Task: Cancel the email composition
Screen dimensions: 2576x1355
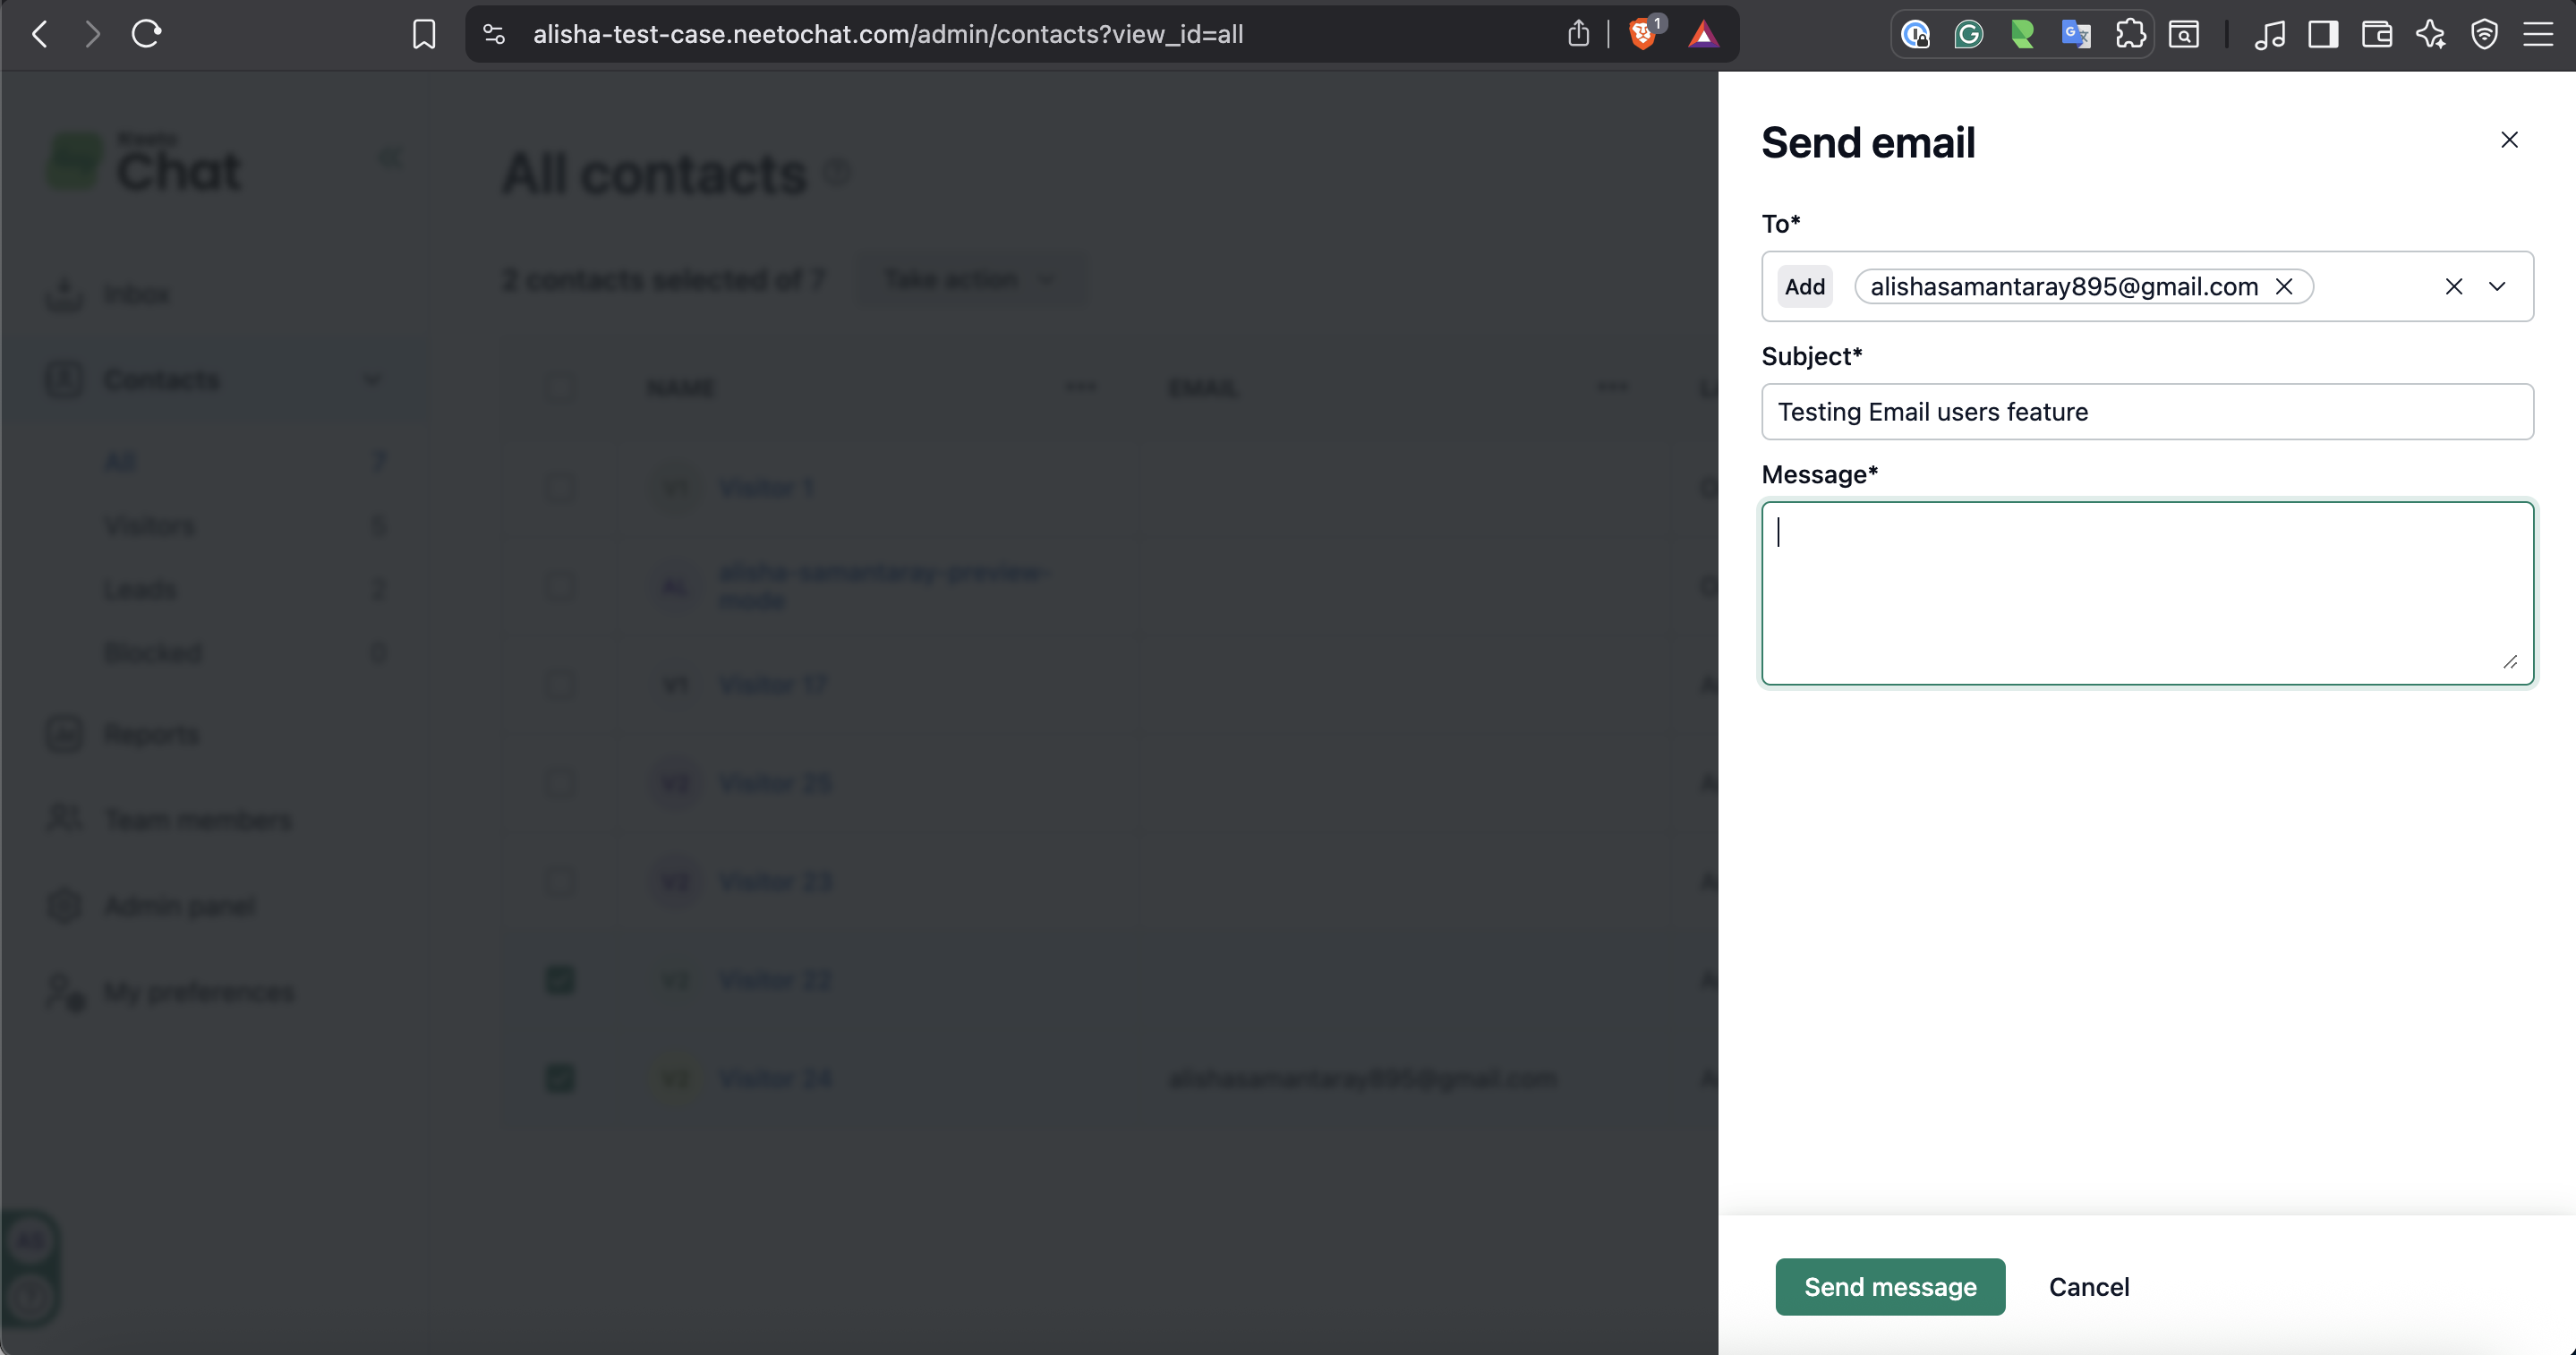Action: [x=2088, y=1287]
